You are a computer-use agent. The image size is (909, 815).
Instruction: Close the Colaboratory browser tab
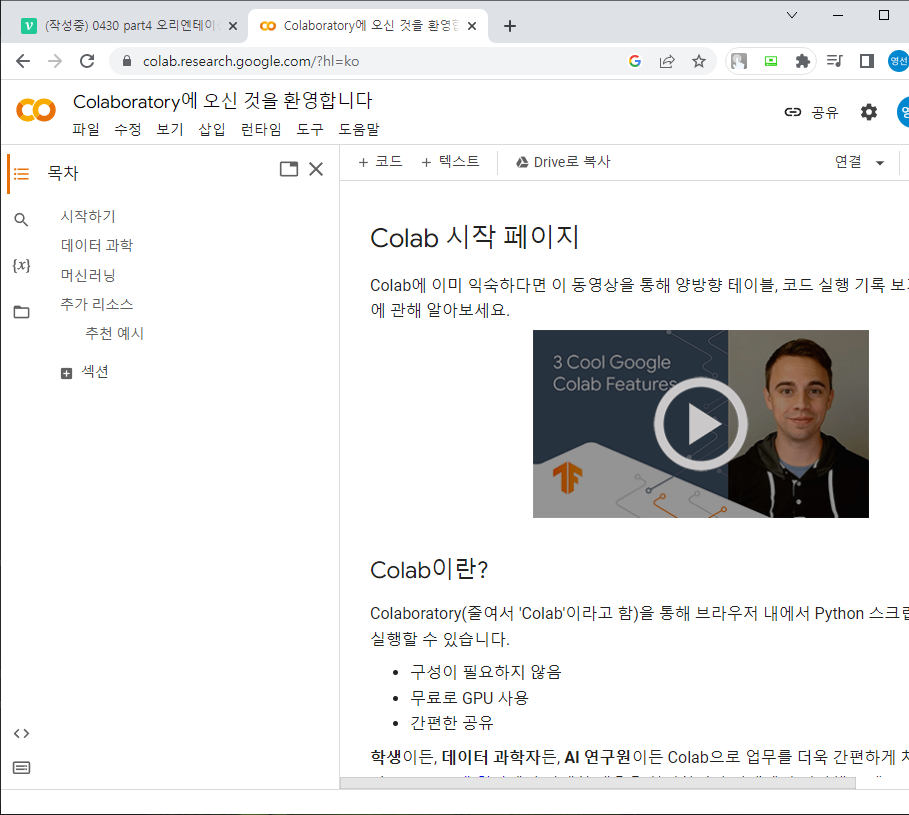(472, 26)
